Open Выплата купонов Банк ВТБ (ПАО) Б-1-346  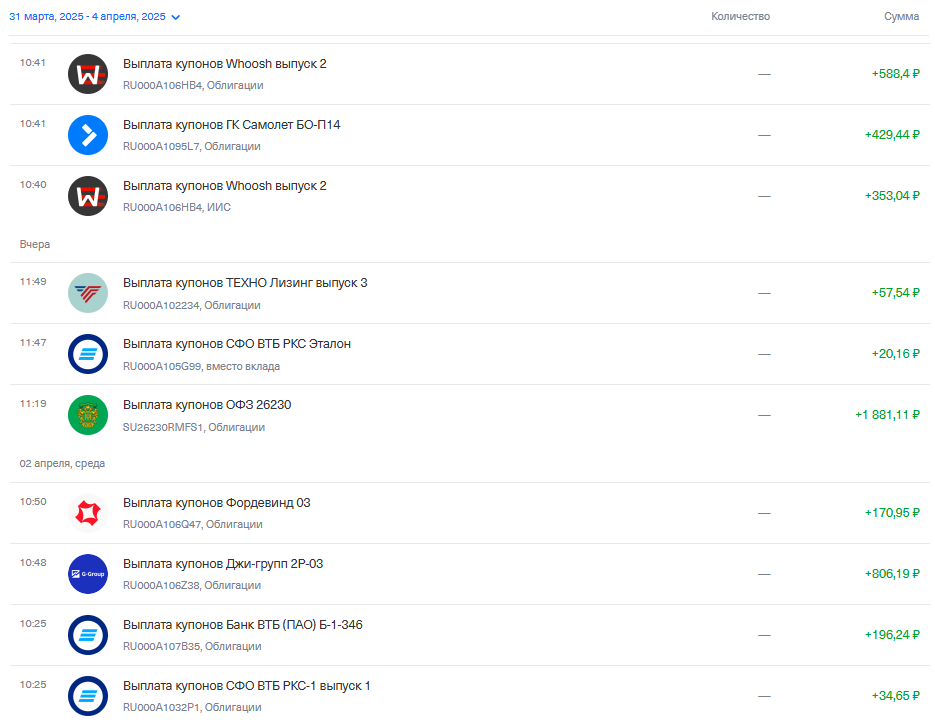click(x=243, y=624)
